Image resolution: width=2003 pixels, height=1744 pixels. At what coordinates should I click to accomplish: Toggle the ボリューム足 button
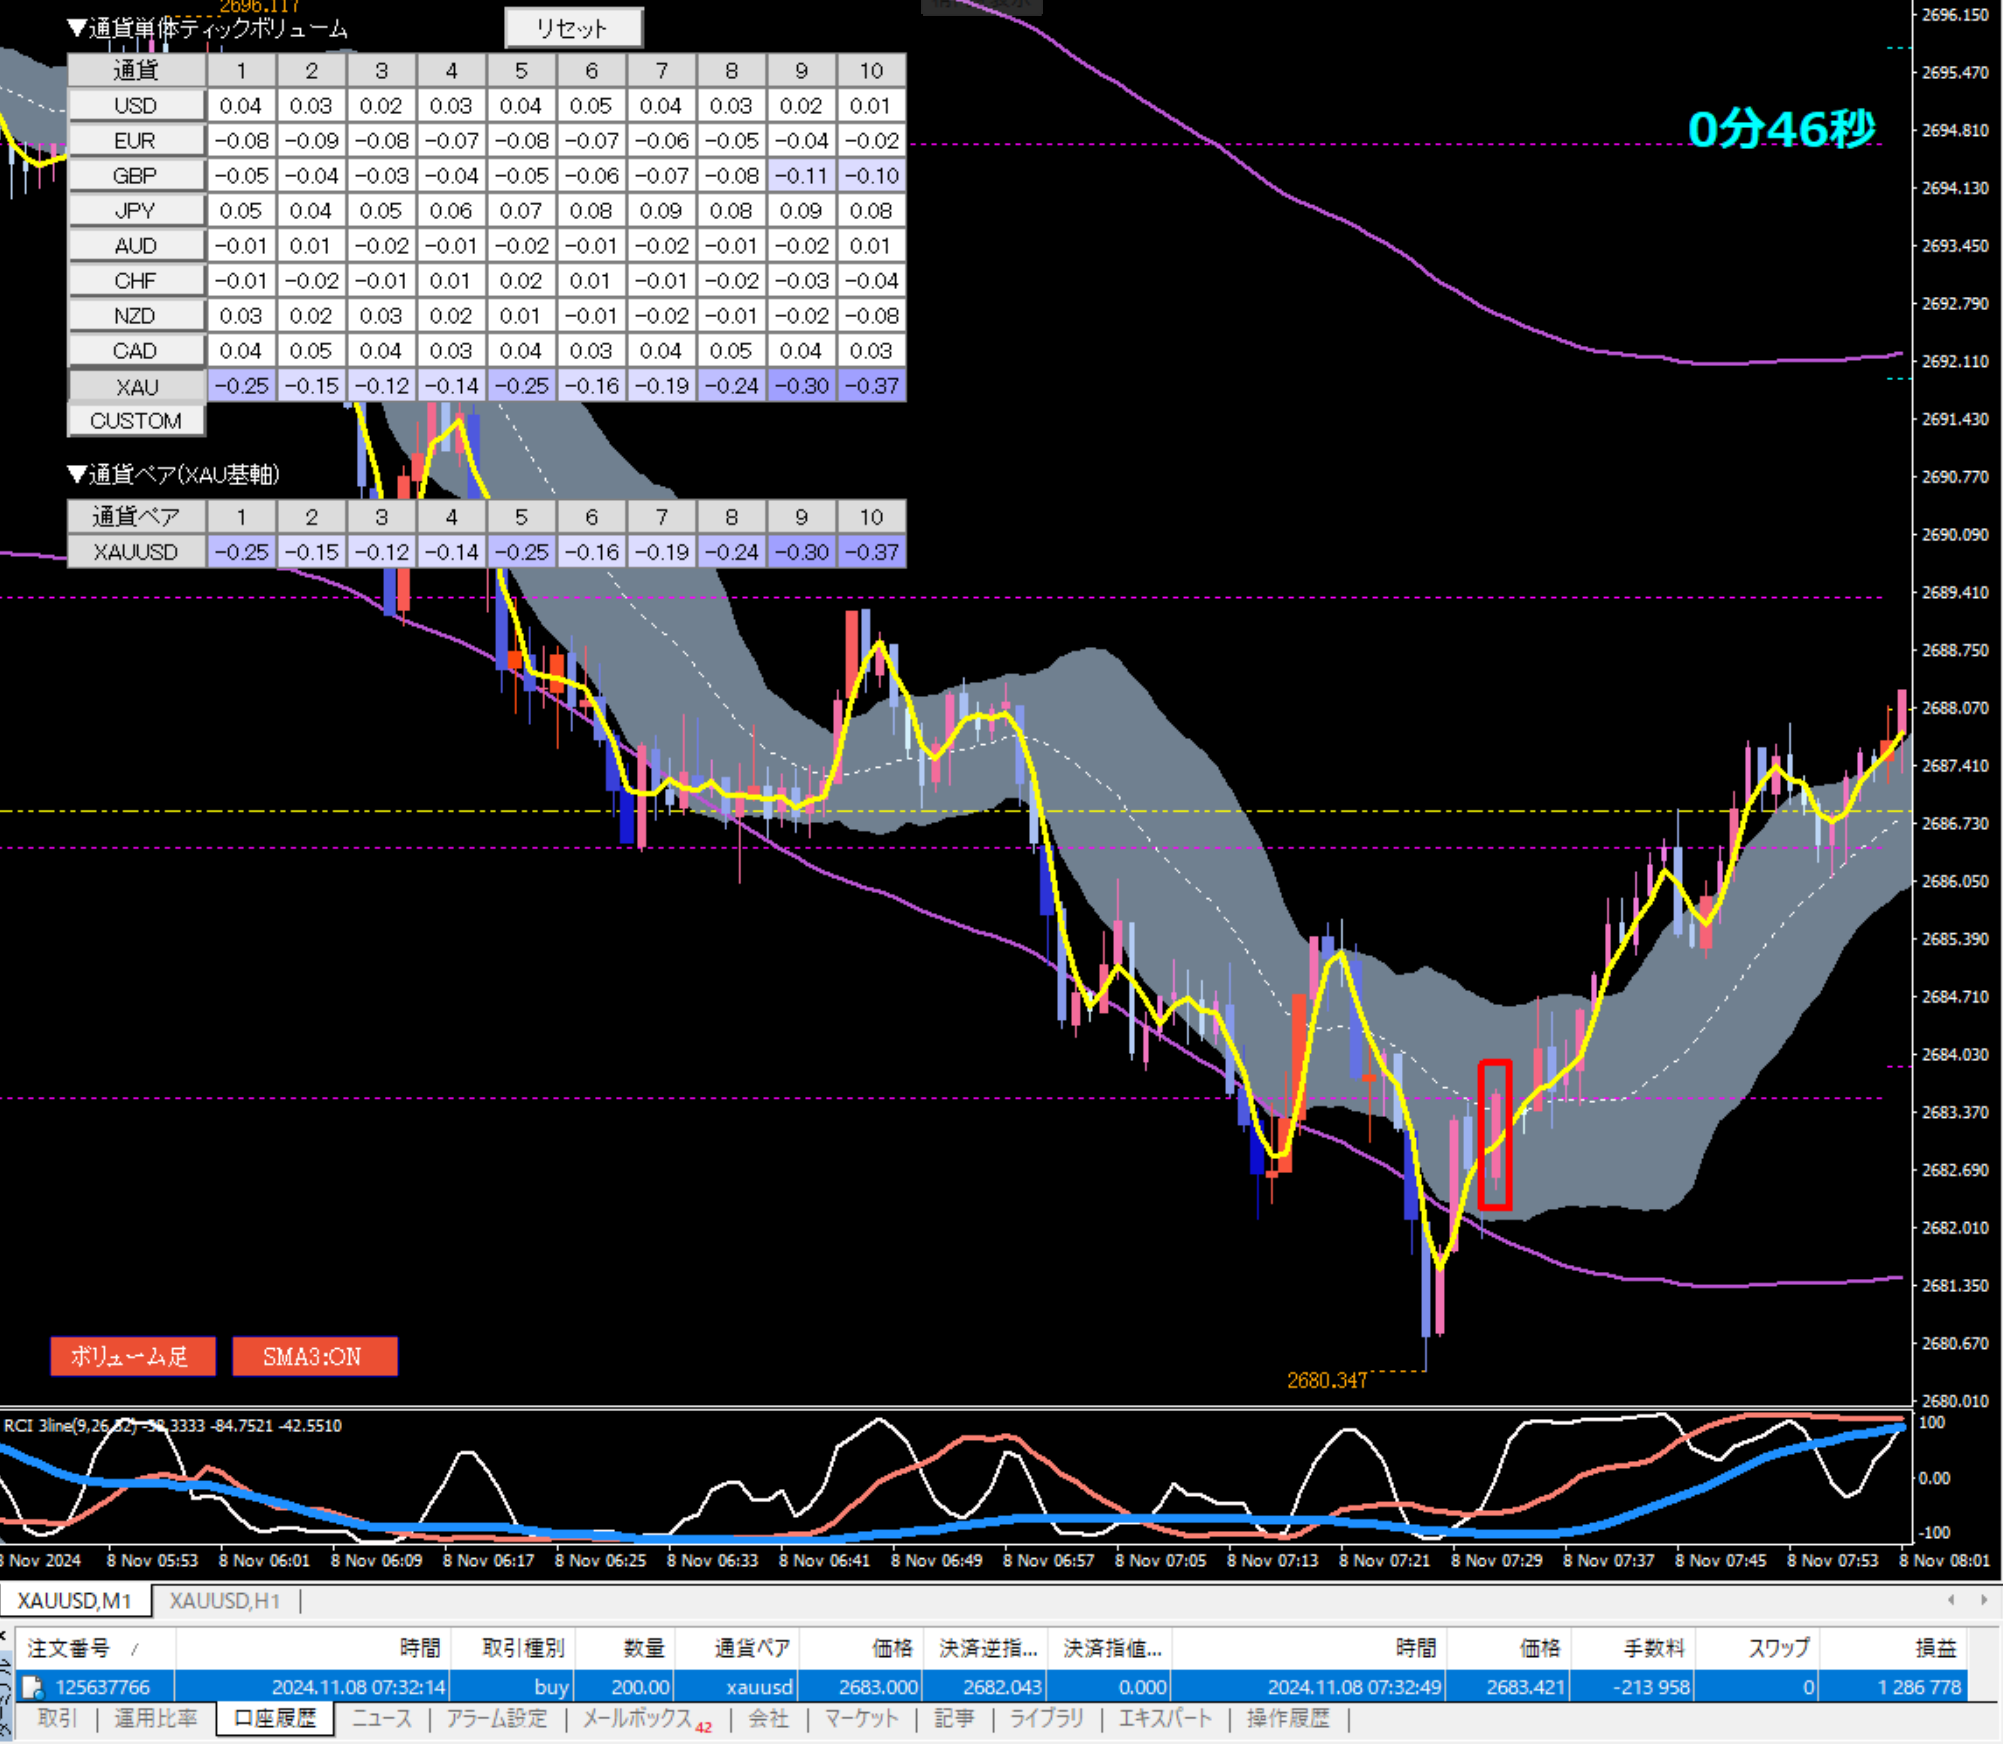tap(132, 1357)
